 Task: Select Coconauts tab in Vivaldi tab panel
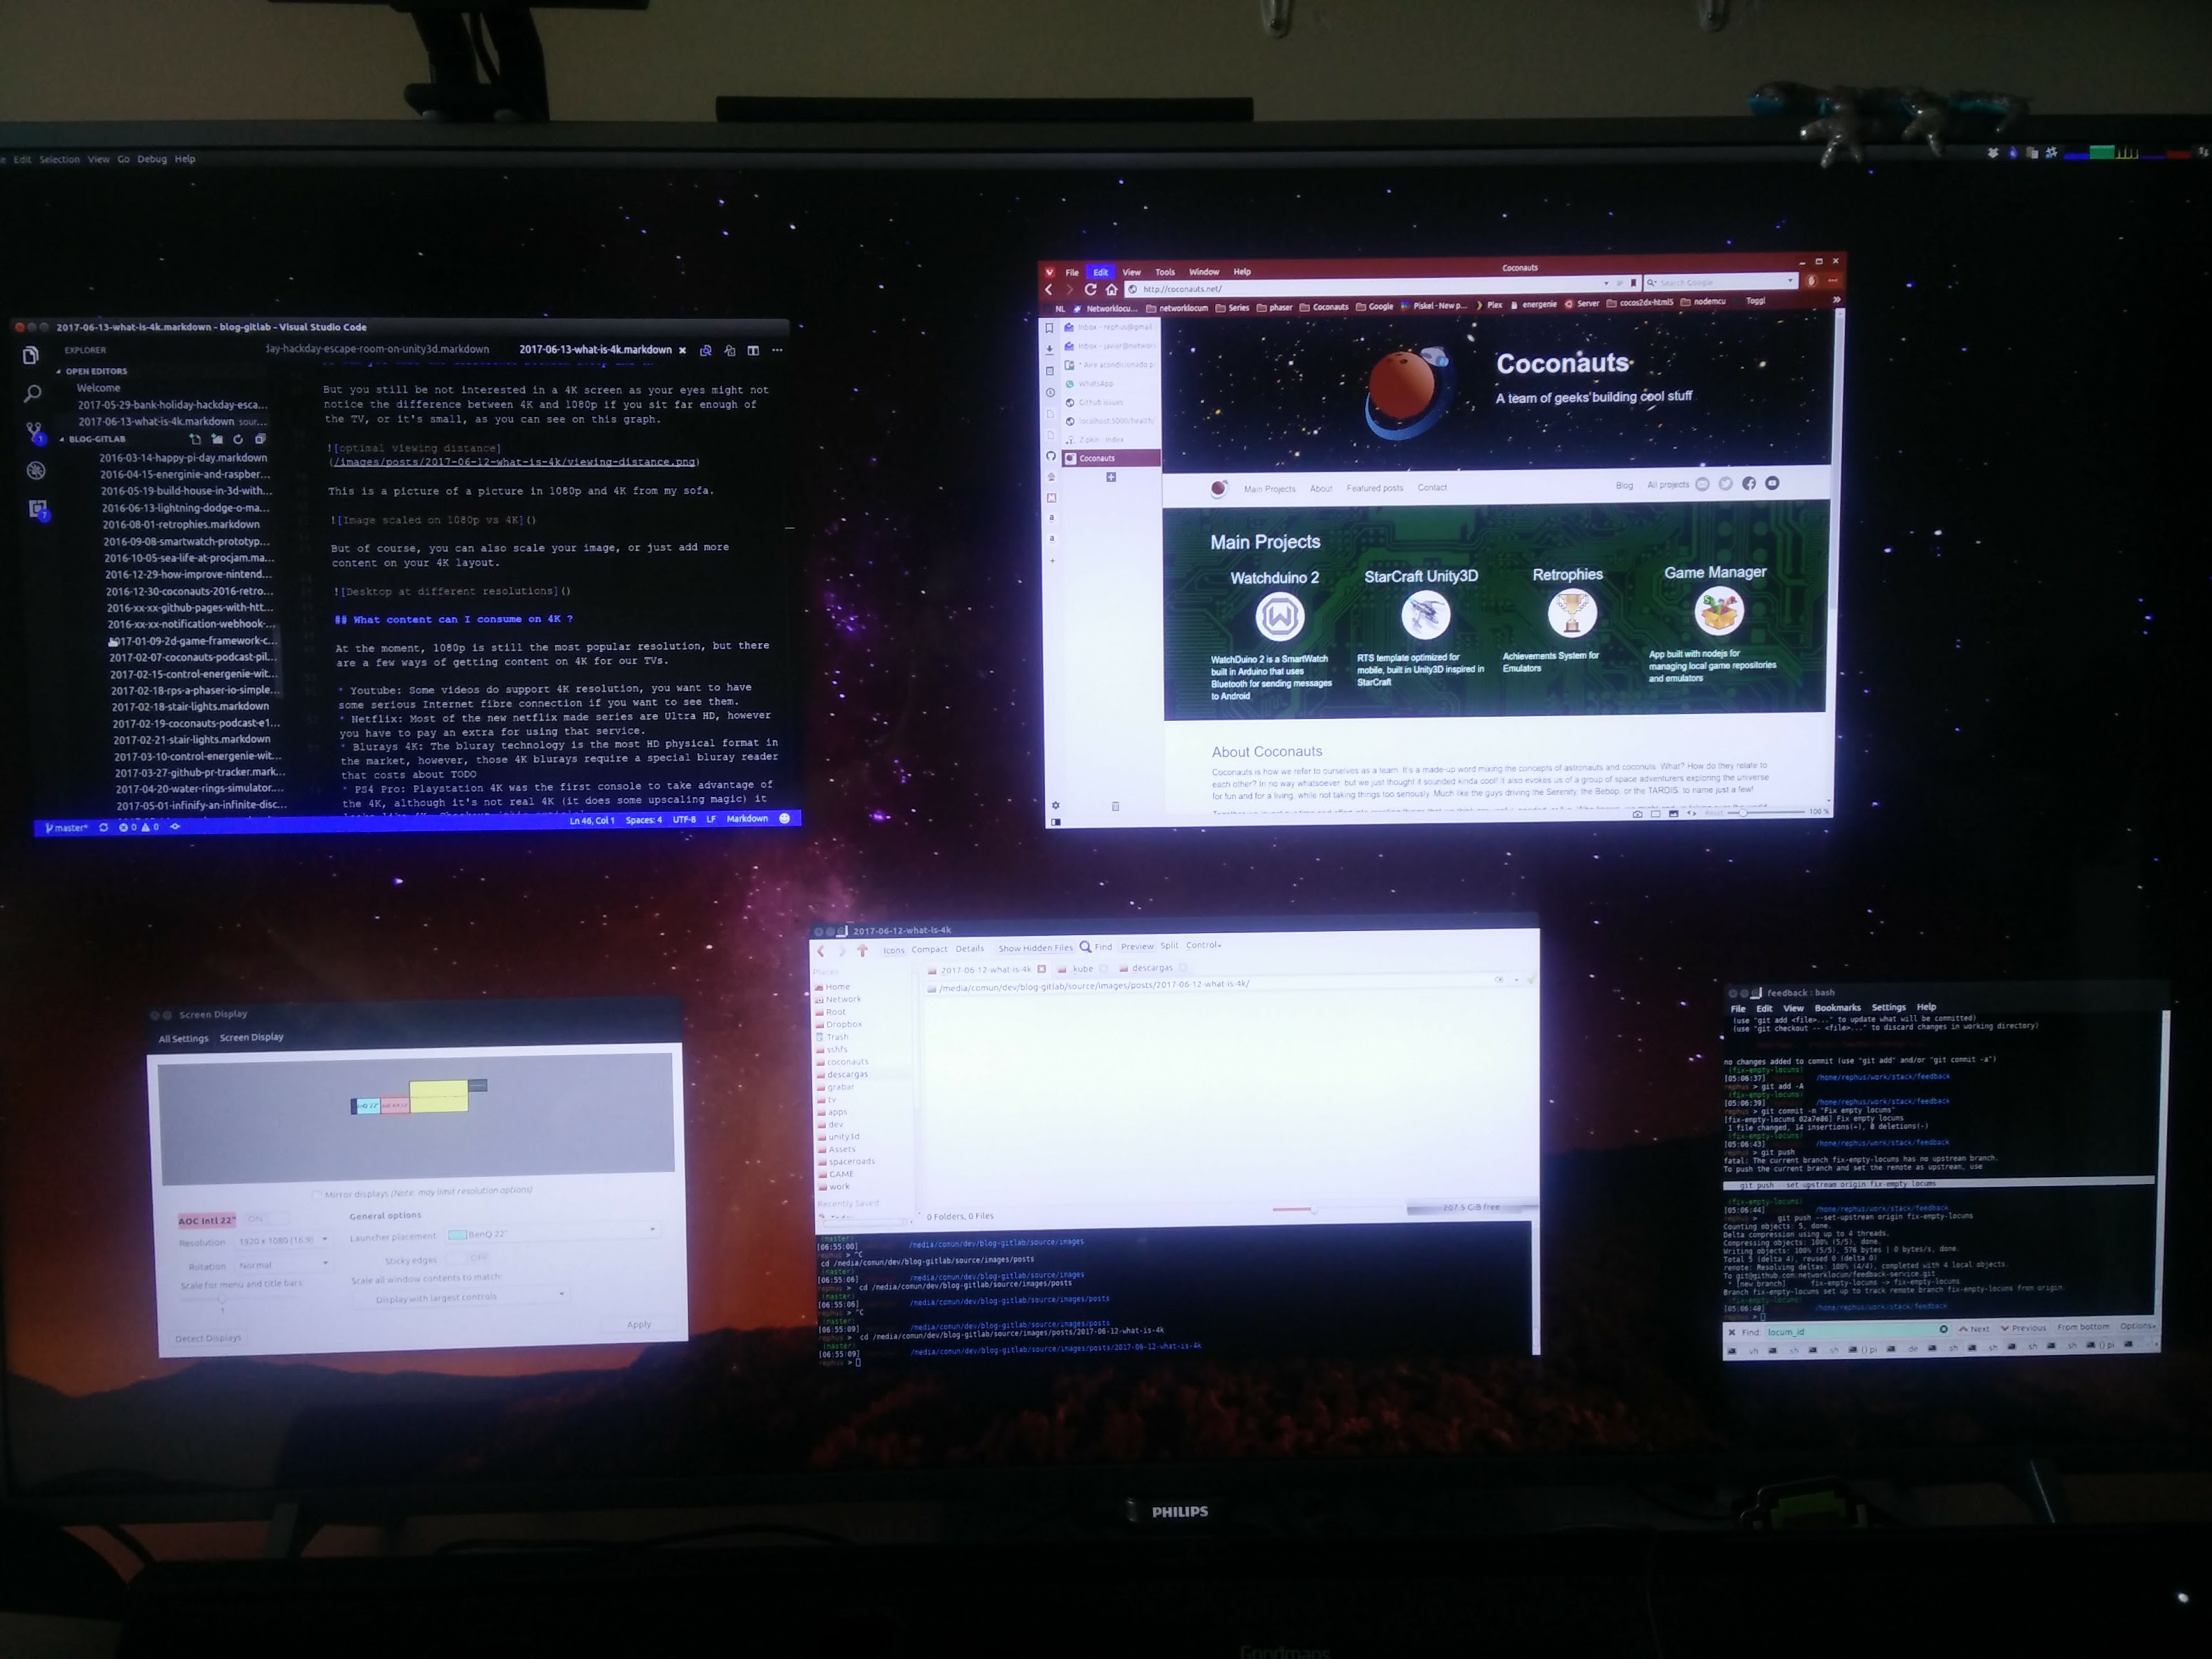pos(1111,458)
